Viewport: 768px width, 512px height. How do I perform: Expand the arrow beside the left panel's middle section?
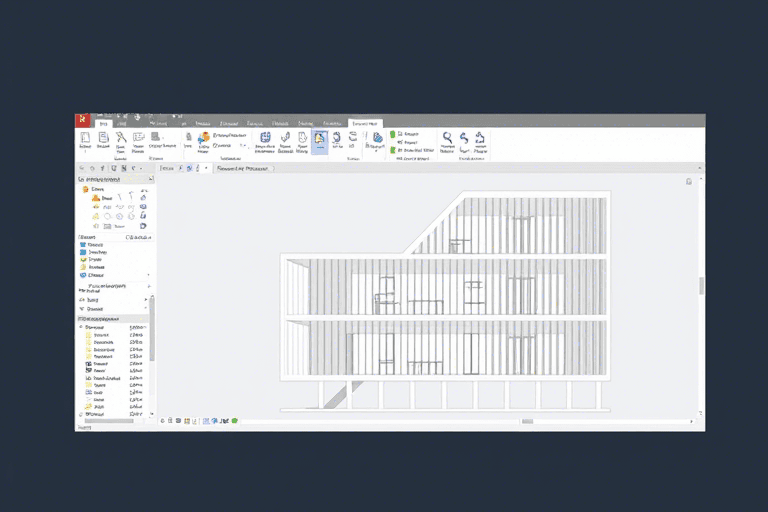point(148,299)
